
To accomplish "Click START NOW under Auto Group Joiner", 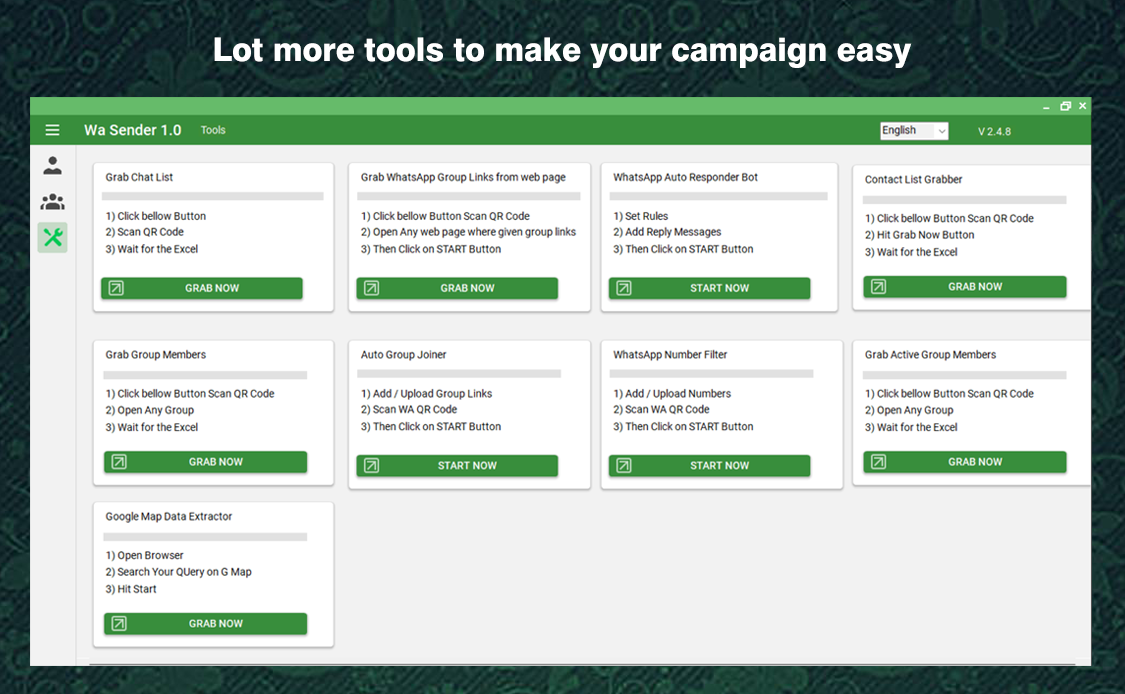I will point(457,465).
